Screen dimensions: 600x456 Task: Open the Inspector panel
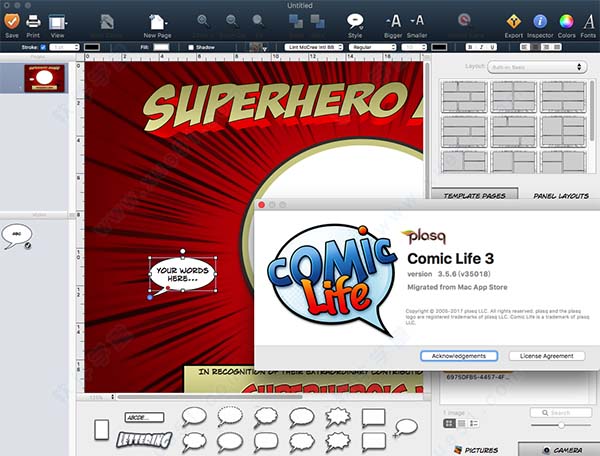coord(540,21)
